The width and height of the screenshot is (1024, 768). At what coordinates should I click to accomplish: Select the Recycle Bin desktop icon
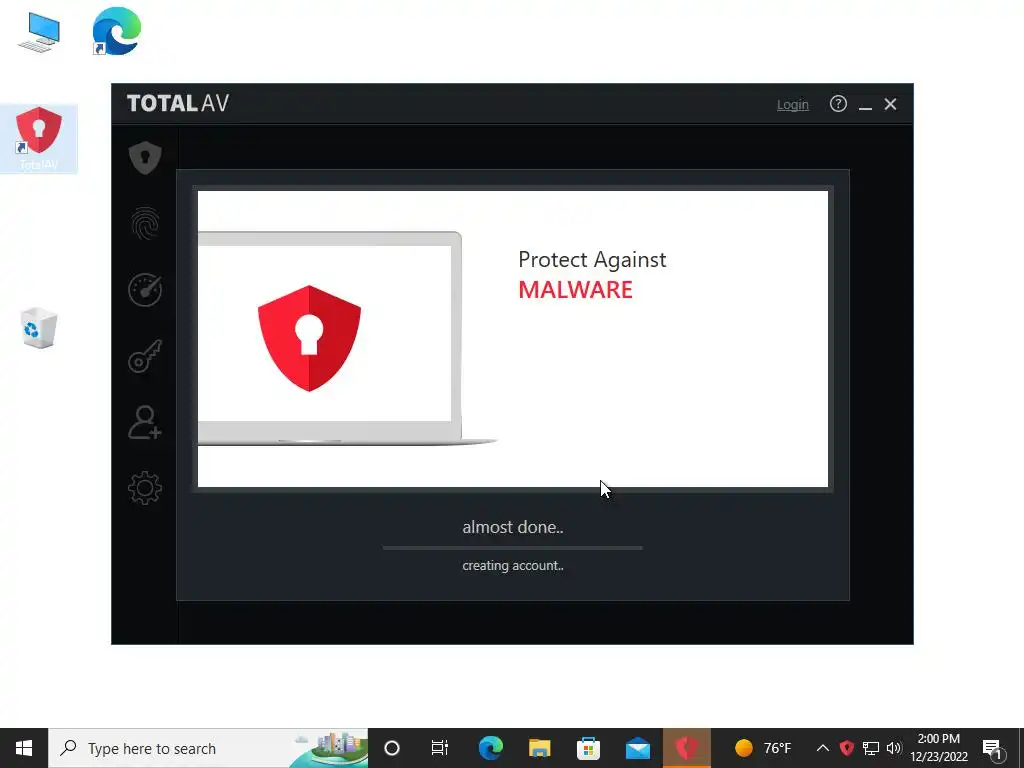click(x=39, y=327)
